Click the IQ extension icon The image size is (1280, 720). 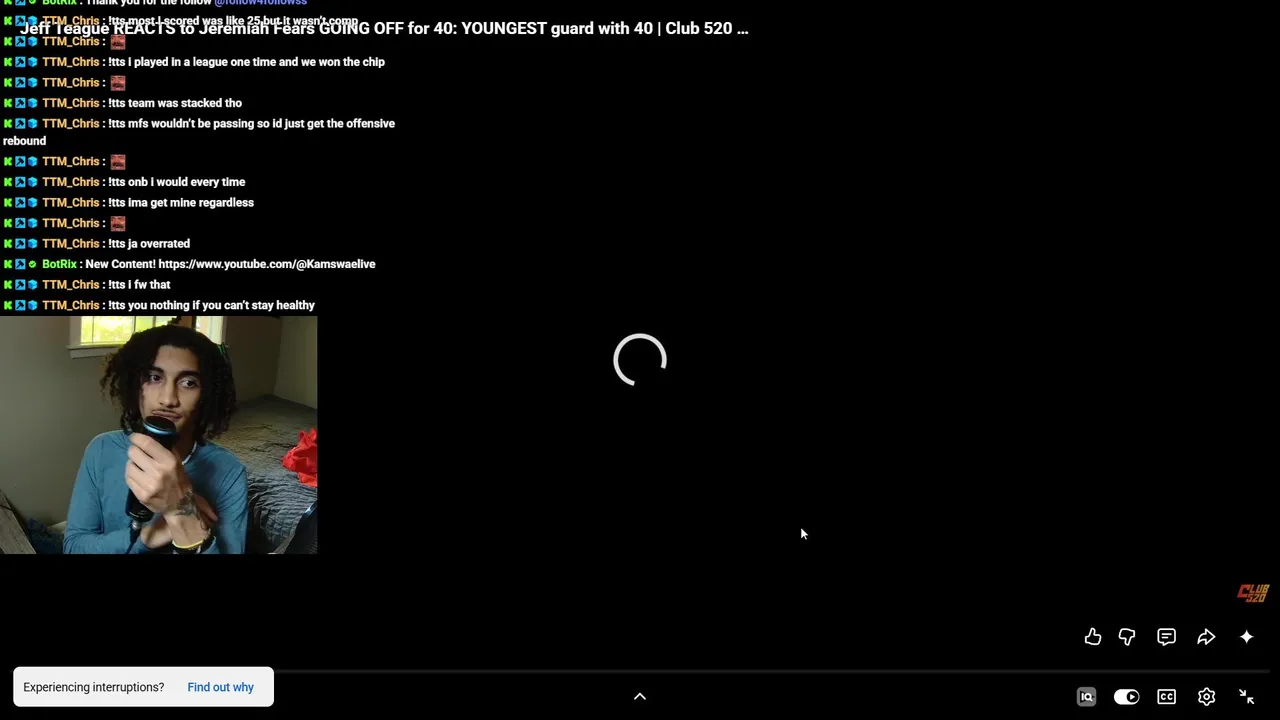pyautogui.click(x=1086, y=697)
